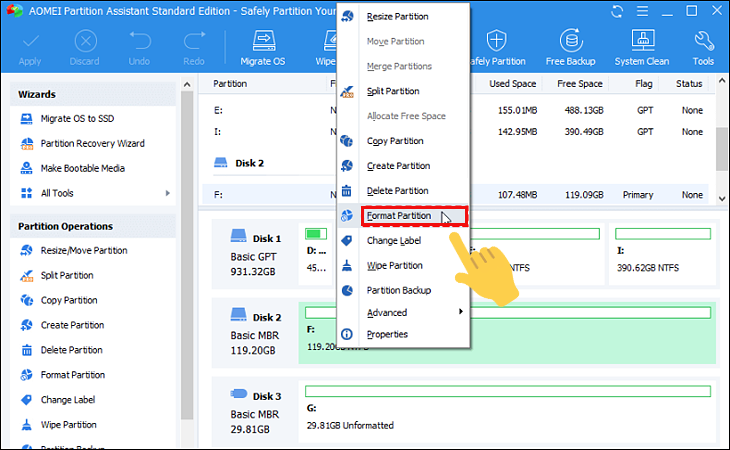Click the partition list scroll up arrow

722,80
